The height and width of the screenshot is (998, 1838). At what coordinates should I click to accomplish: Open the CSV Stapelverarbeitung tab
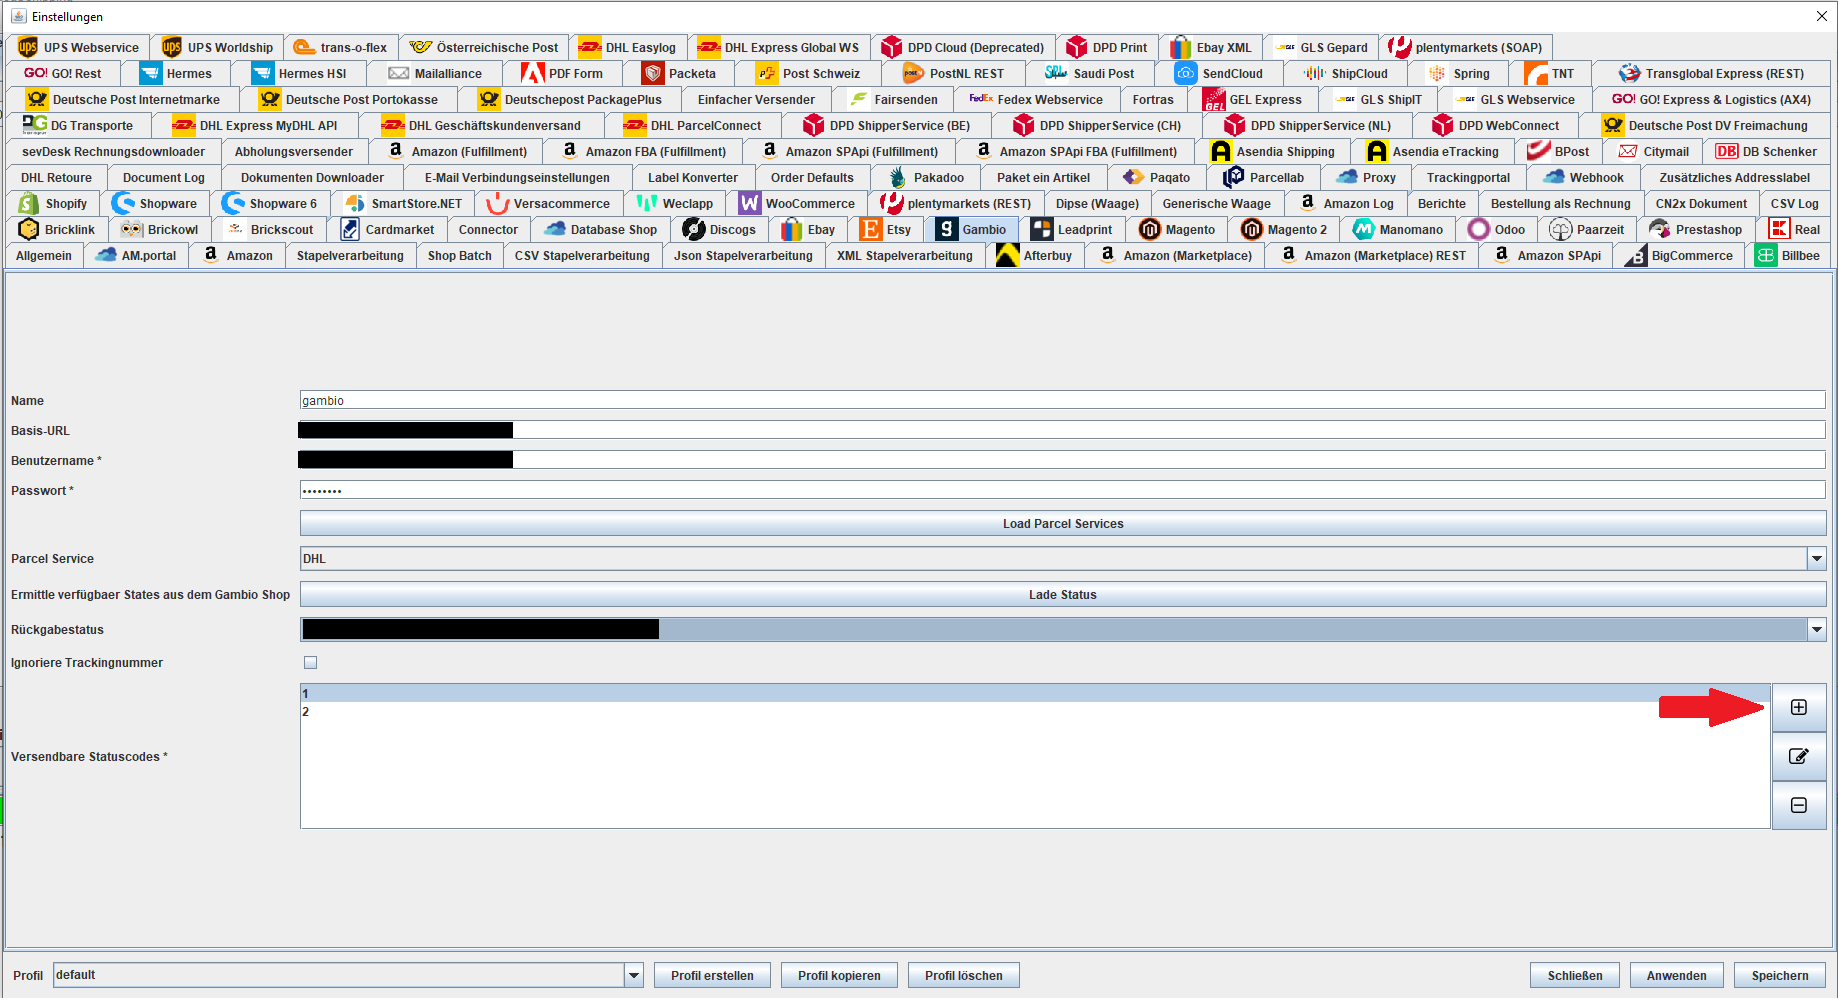[x=582, y=255]
